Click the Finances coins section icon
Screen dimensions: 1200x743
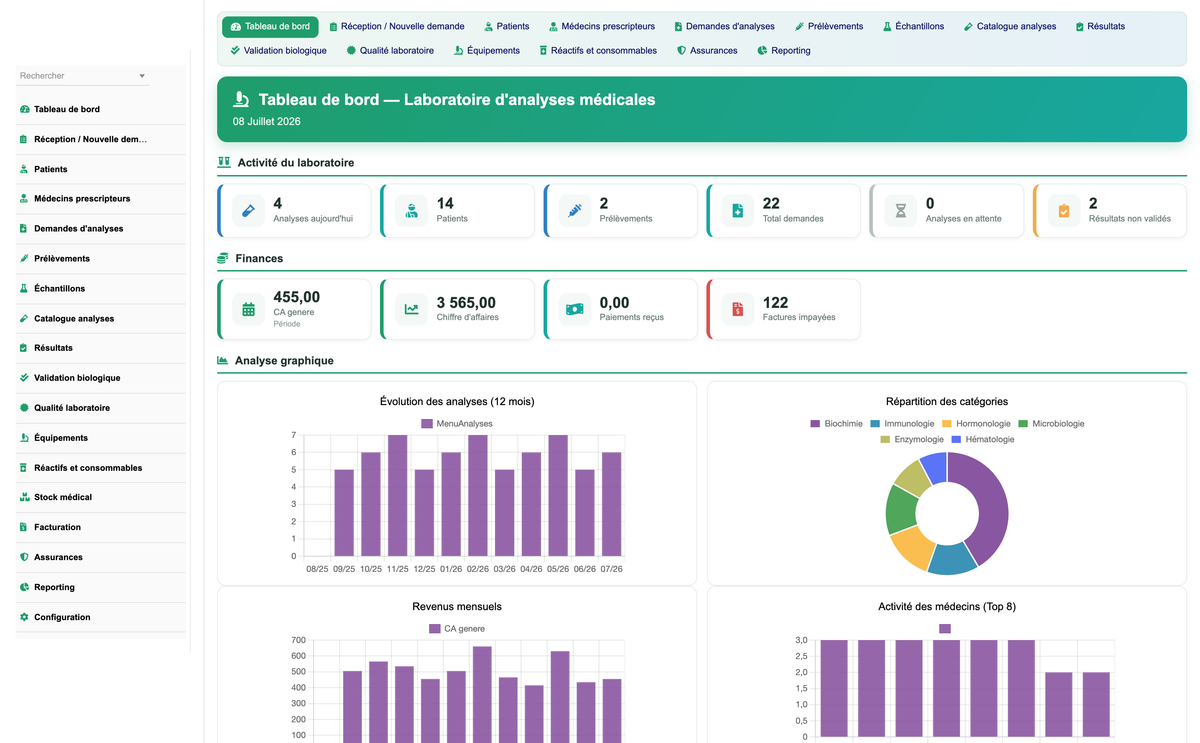point(223,258)
